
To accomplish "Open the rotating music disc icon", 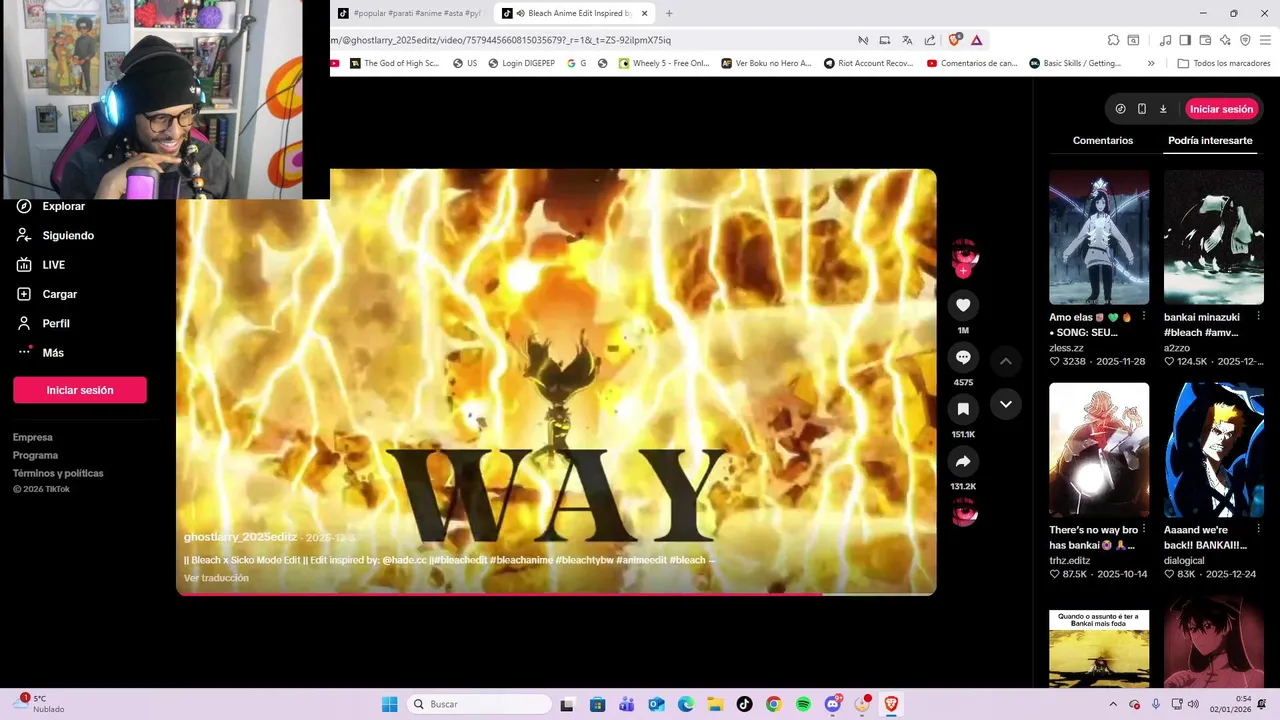I will pos(964,514).
